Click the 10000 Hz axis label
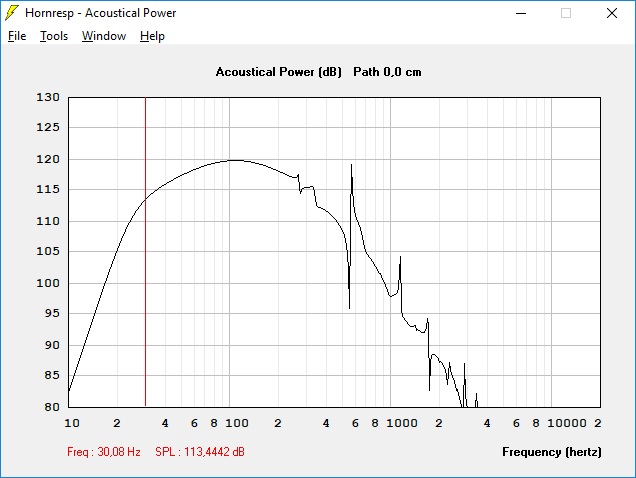Viewport: 636px width, 478px height. pyautogui.click(x=567, y=423)
